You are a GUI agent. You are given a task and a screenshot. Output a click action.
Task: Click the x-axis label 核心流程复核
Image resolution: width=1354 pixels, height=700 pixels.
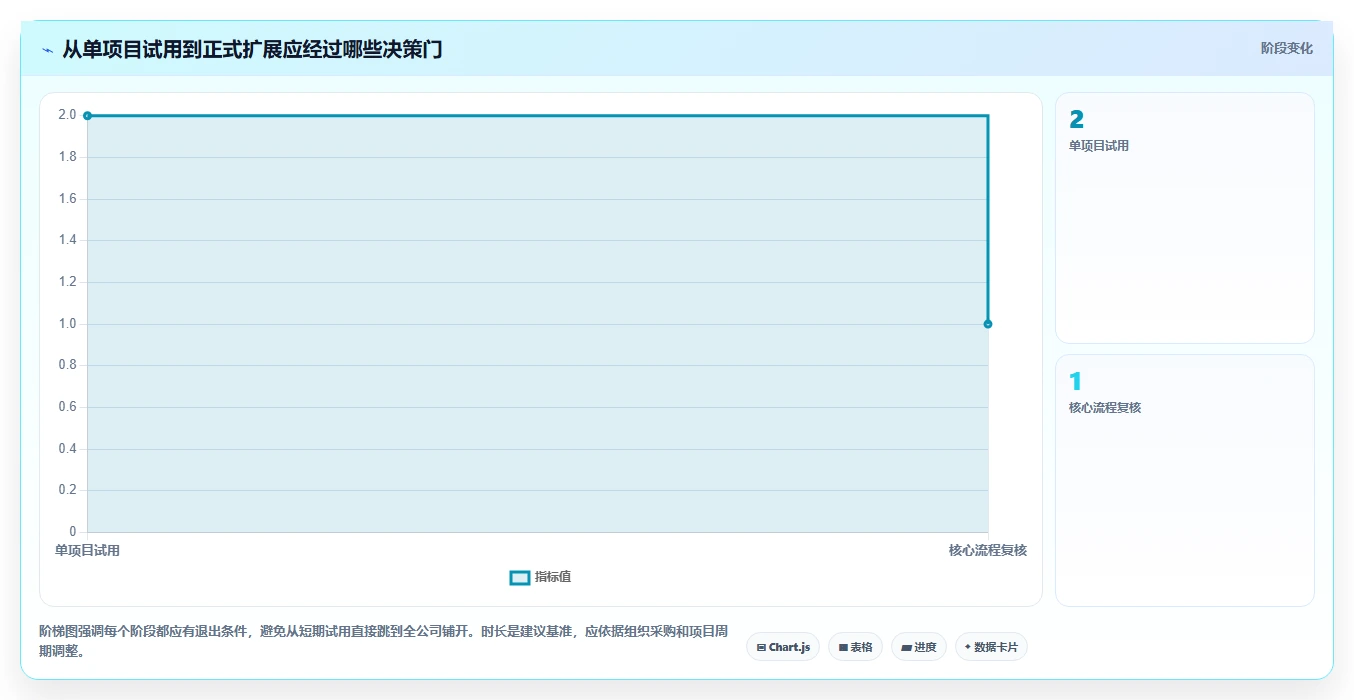pyautogui.click(x=988, y=550)
